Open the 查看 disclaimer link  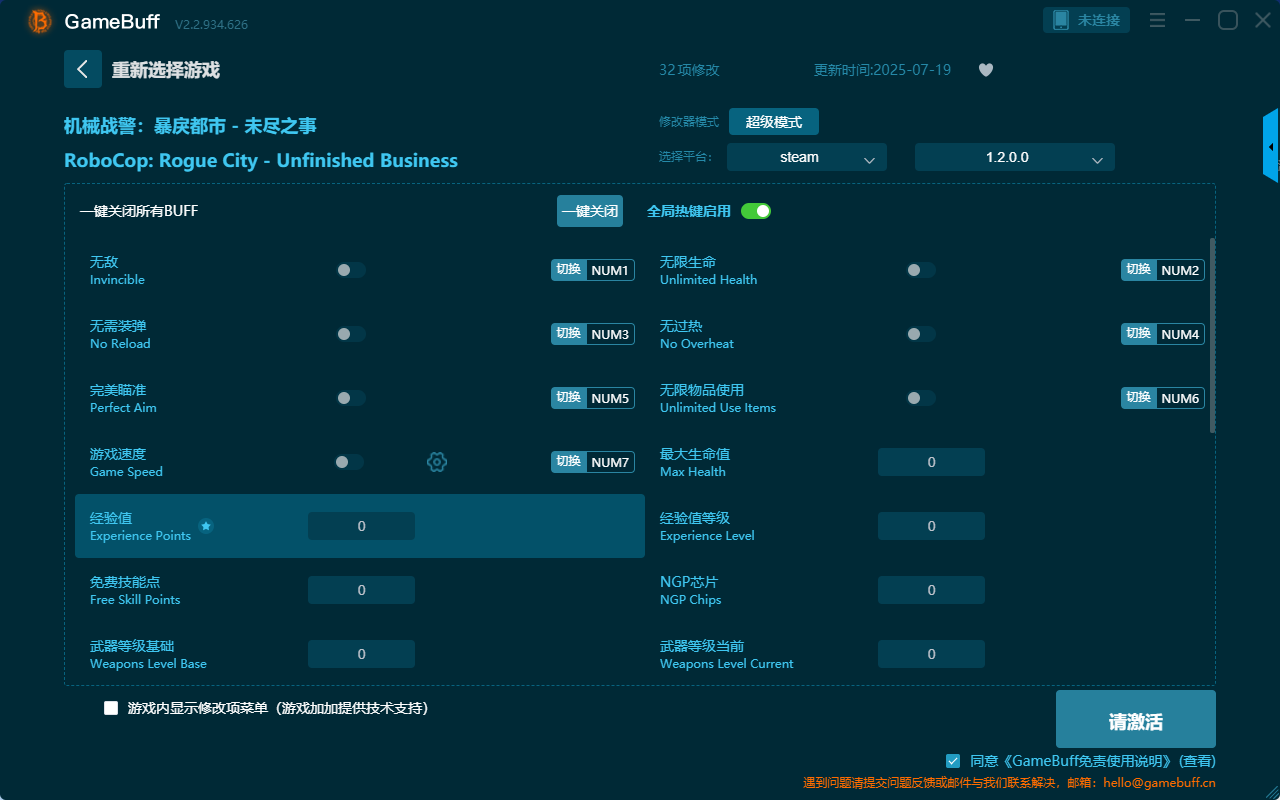coord(1196,760)
